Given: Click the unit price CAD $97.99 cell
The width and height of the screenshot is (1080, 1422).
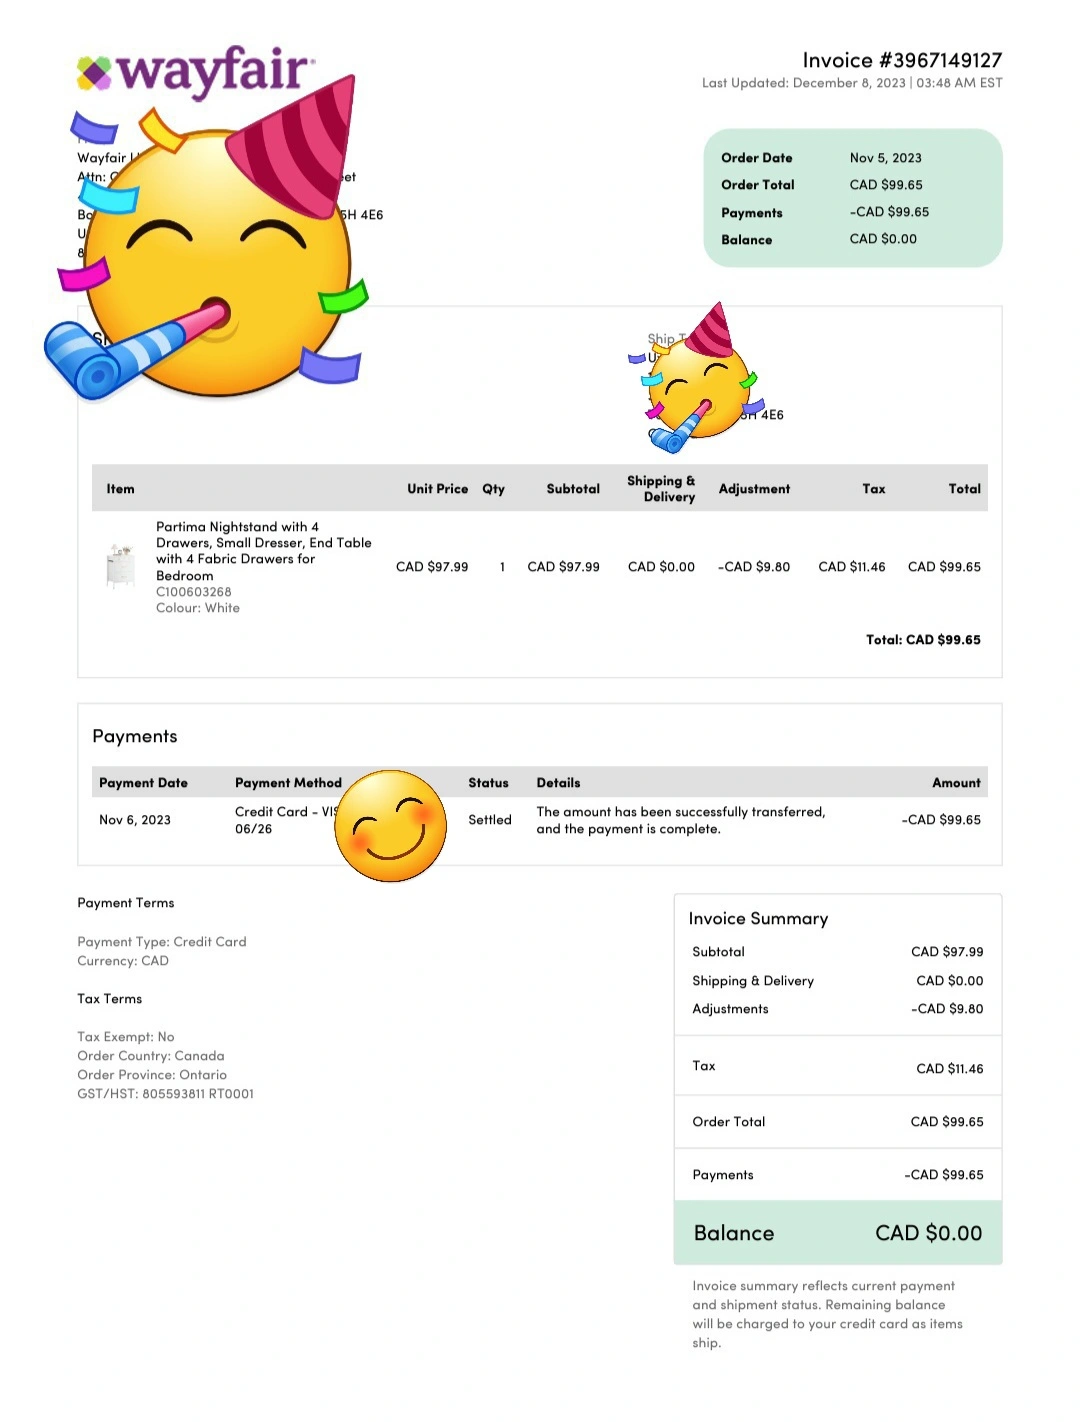Looking at the screenshot, I should click(x=432, y=567).
